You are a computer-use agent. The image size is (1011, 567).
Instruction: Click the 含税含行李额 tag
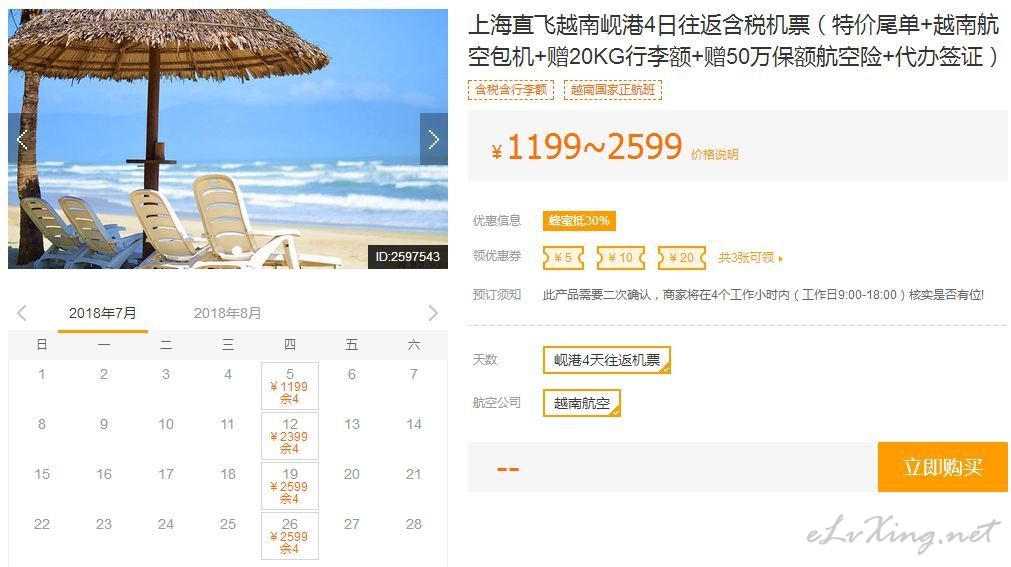pyautogui.click(x=511, y=90)
